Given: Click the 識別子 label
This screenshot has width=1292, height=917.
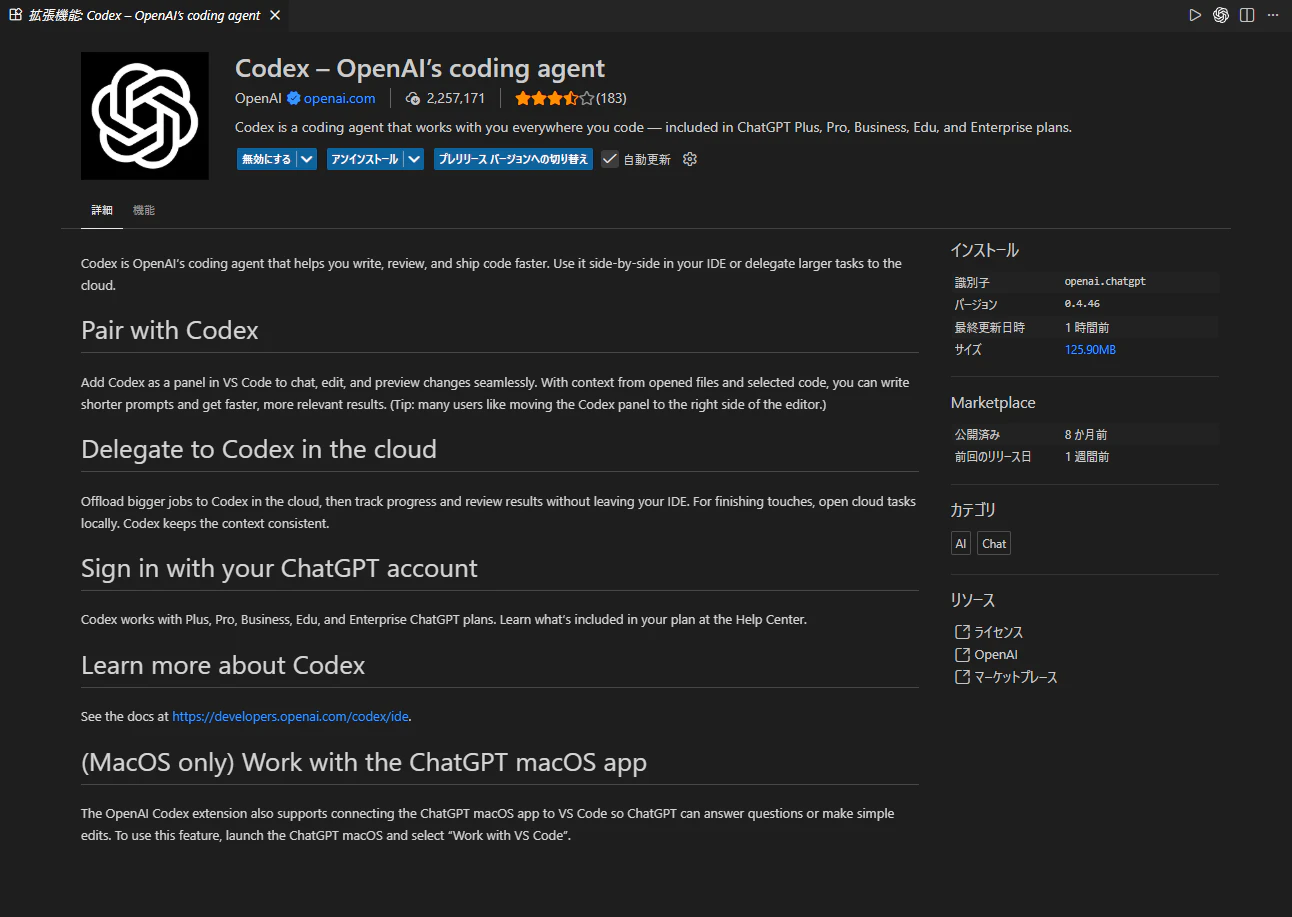Looking at the screenshot, I should [x=972, y=282].
